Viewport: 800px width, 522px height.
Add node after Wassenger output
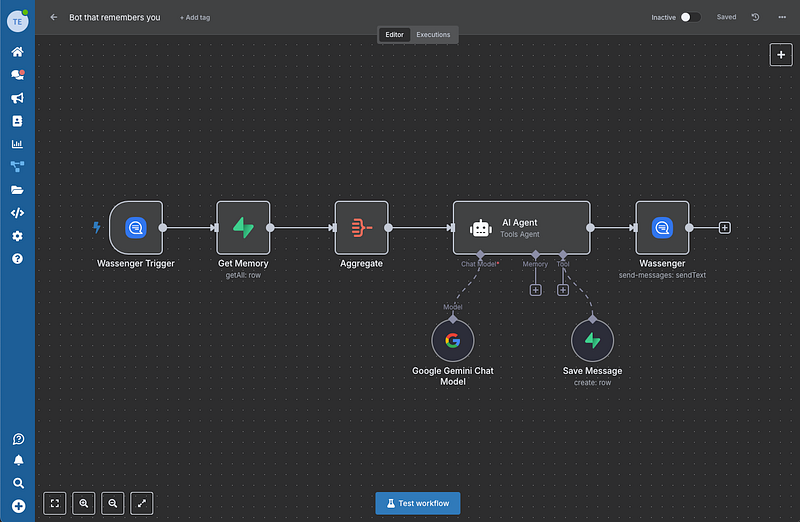725,228
